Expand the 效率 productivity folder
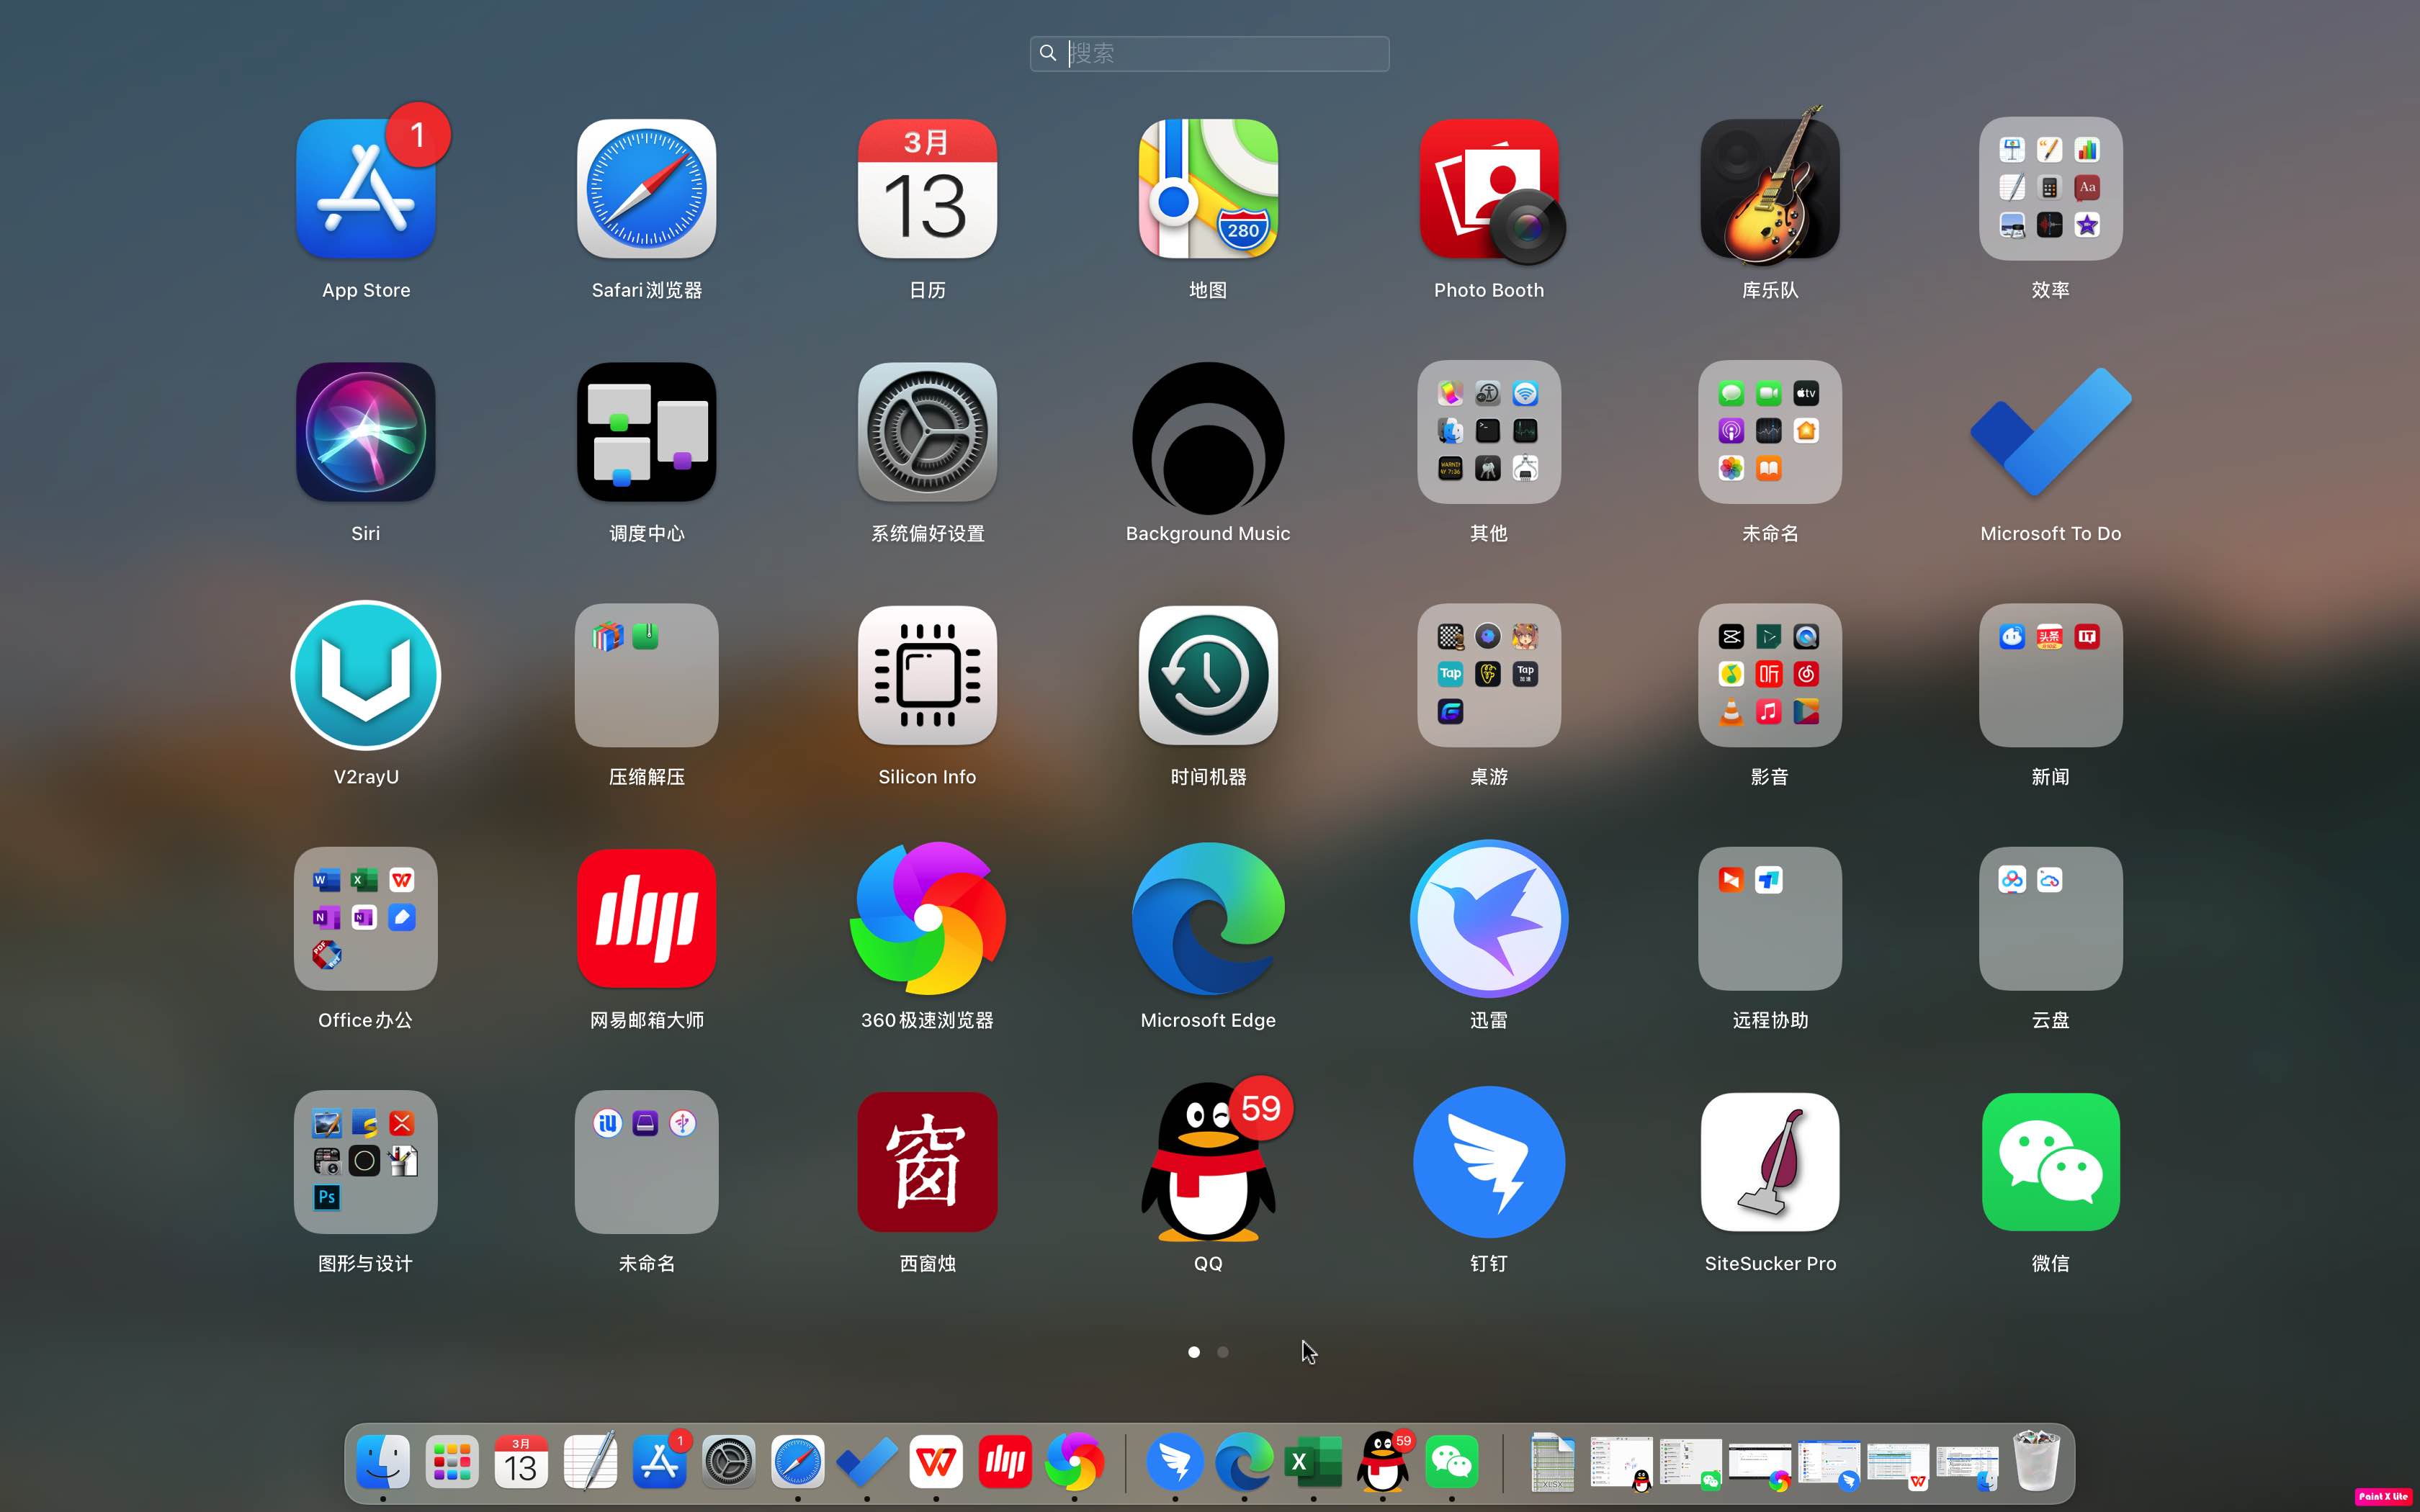Viewport: 2420px width, 1512px height. 2050,190
